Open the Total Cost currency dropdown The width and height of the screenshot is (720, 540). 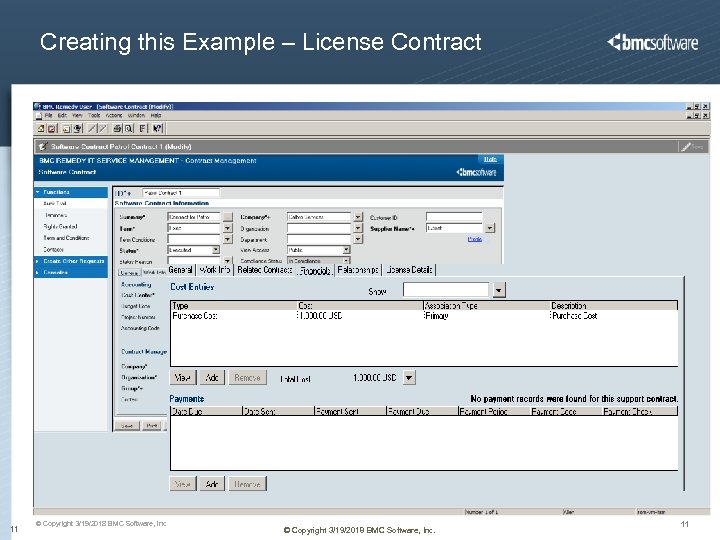click(x=409, y=378)
